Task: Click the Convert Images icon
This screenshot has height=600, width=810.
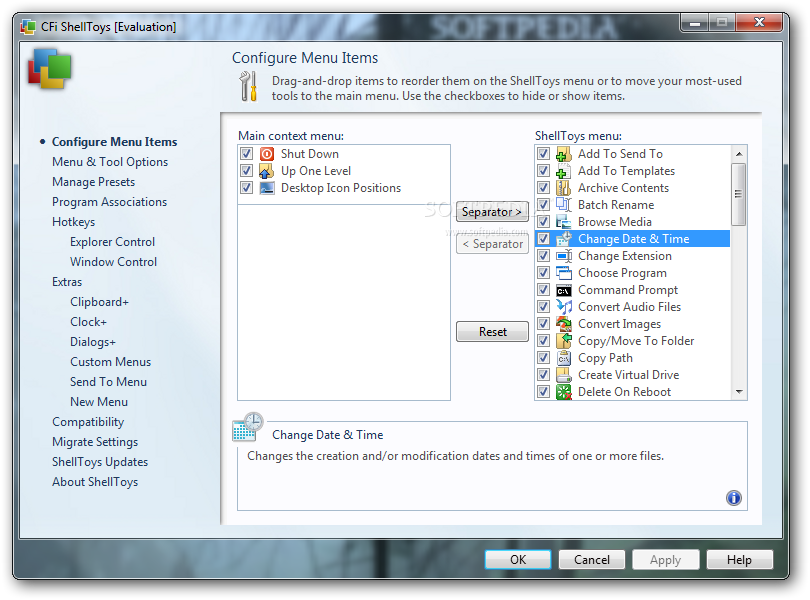Action: tap(564, 324)
